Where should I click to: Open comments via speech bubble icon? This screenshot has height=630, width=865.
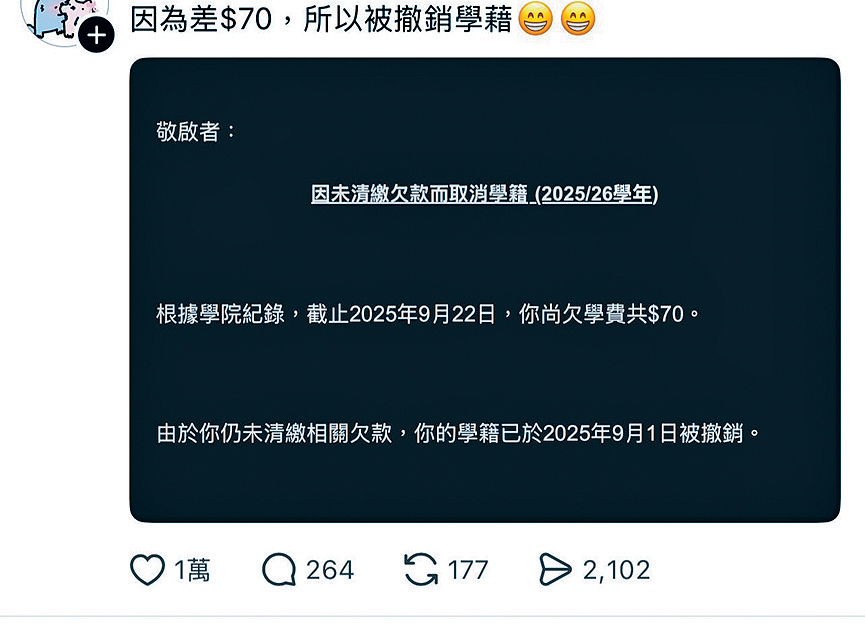[279, 570]
